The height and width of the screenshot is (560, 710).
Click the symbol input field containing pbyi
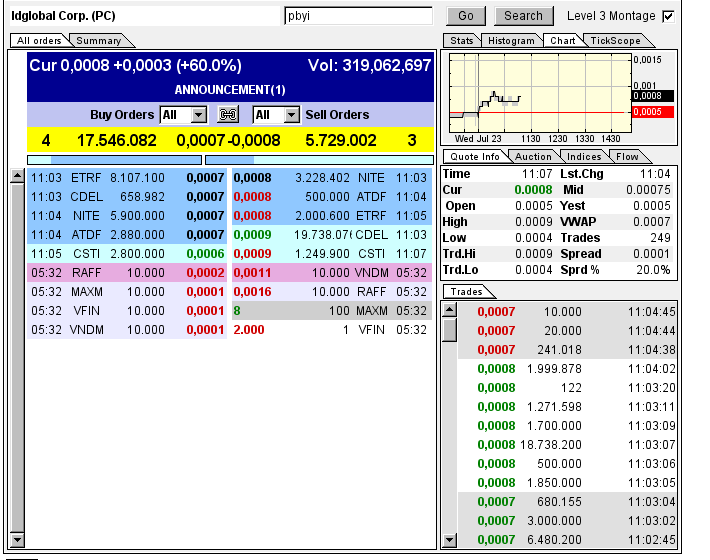pos(356,16)
